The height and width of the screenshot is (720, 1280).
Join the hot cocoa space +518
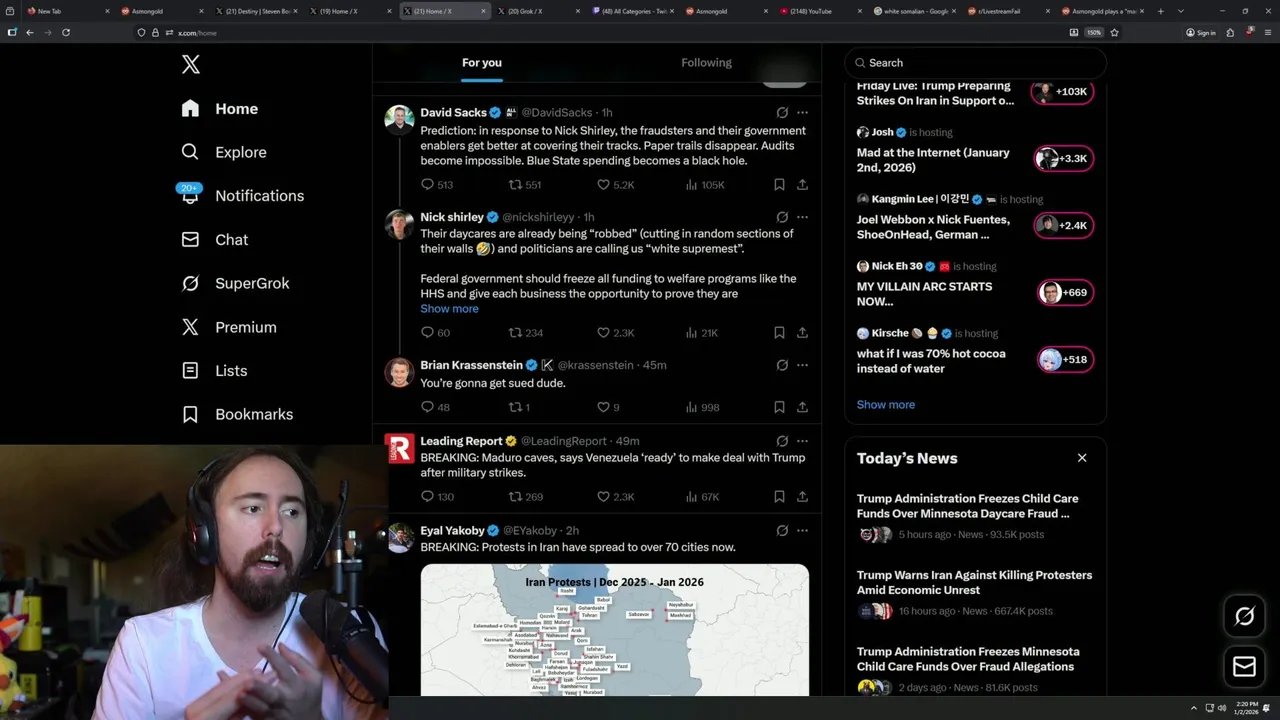[1066, 360]
